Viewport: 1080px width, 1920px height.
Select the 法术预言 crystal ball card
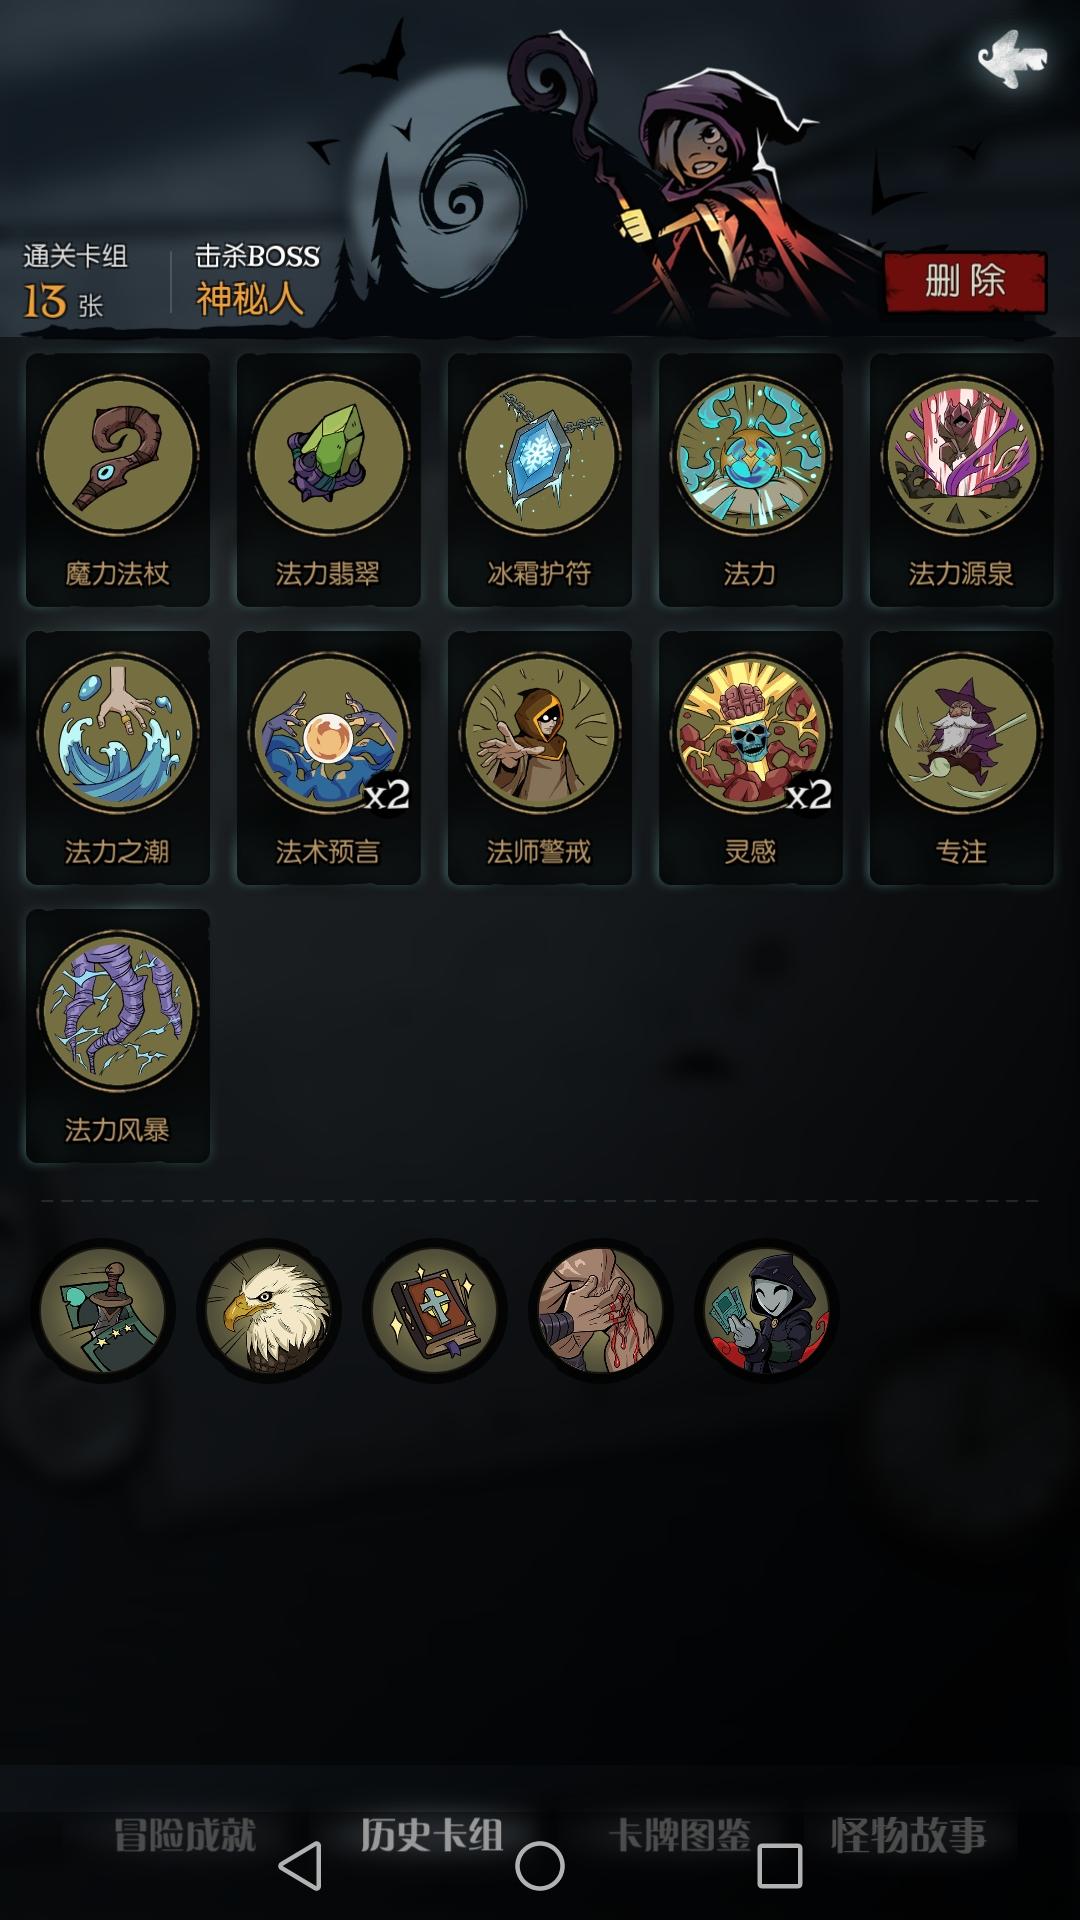coord(329,758)
